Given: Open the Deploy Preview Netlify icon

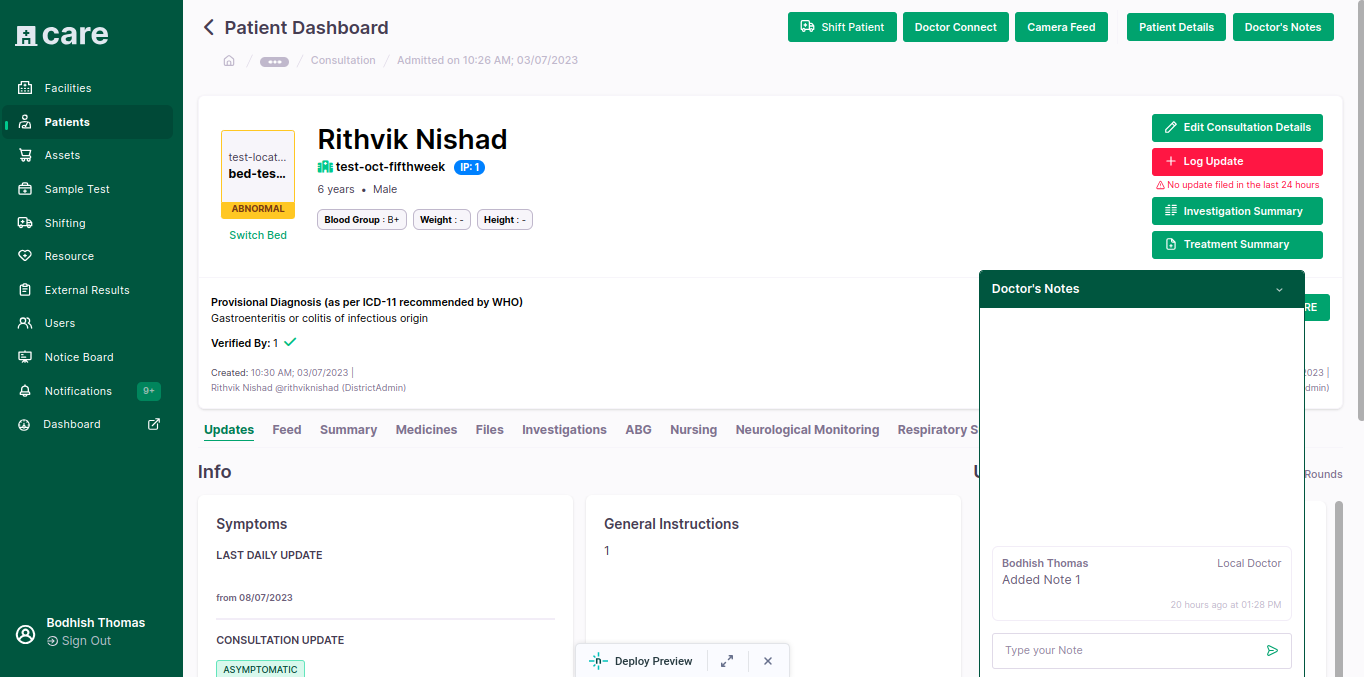Looking at the screenshot, I should [598, 661].
